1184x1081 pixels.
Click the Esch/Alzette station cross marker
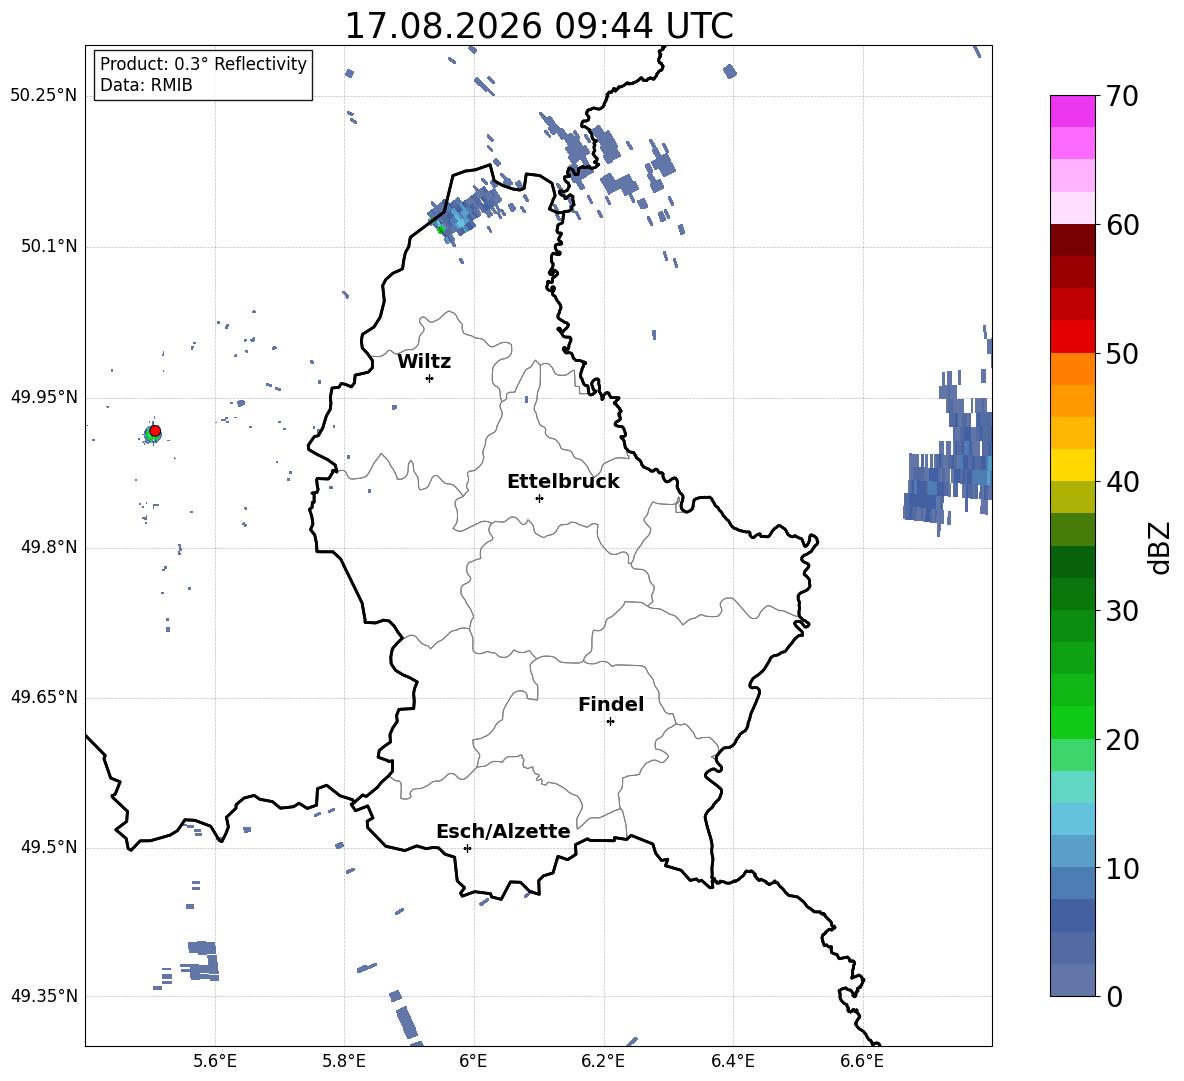point(467,848)
